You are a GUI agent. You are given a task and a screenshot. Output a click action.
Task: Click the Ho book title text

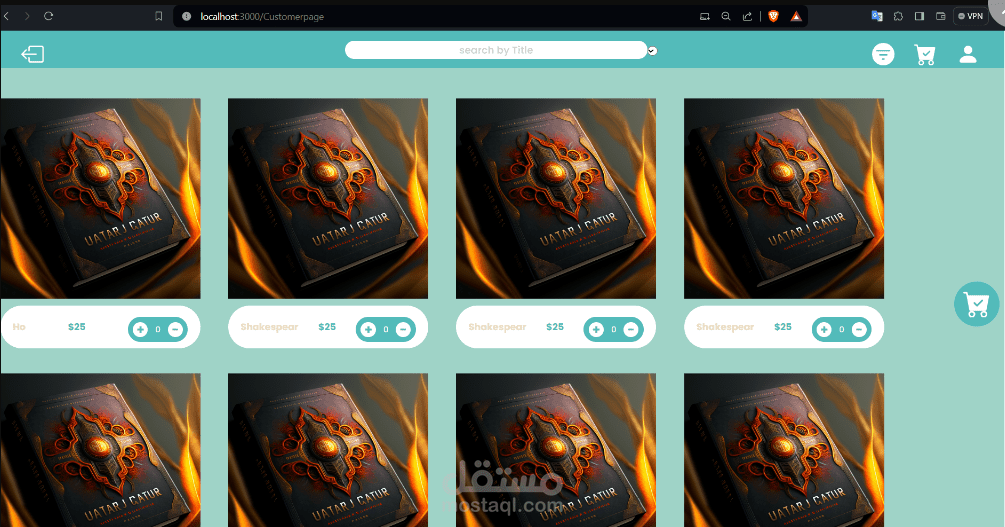click(19, 327)
